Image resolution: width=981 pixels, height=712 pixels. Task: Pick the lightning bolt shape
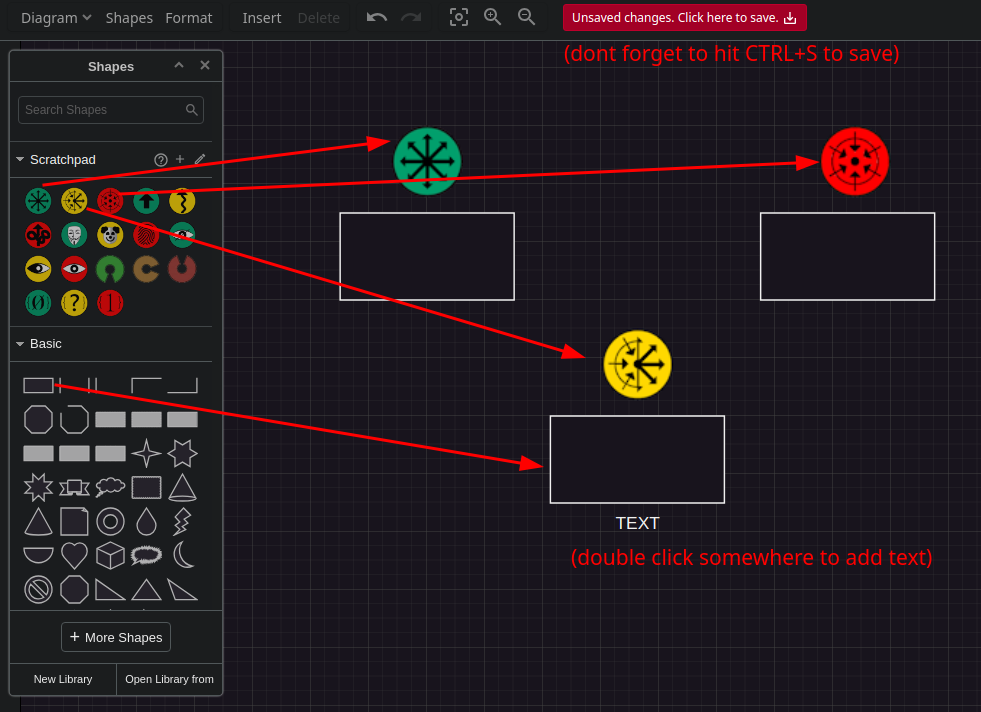tap(182, 521)
